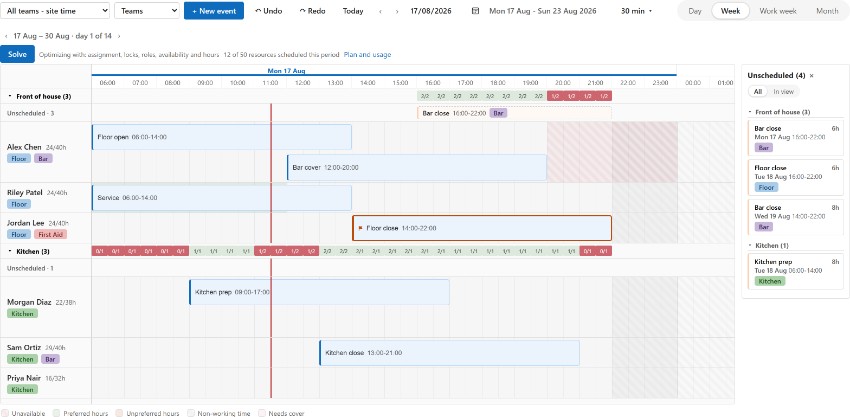Open Bar close Wed 19 Aug unscheduled card

[796, 217]
